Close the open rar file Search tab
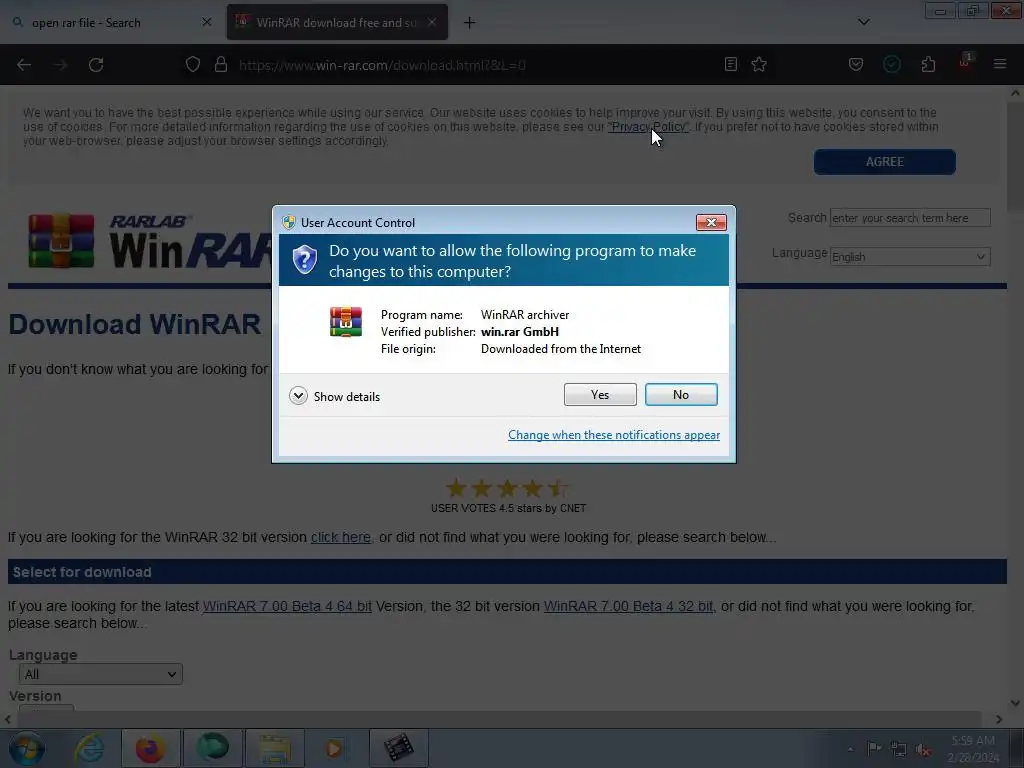This screenshot has width=1024, height=768. point(206,22)
